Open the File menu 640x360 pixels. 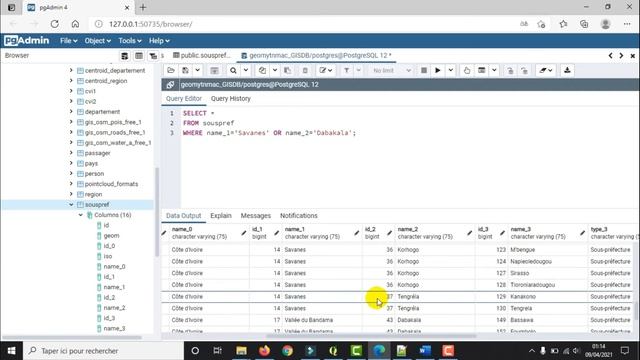click(x=69, y=41)
